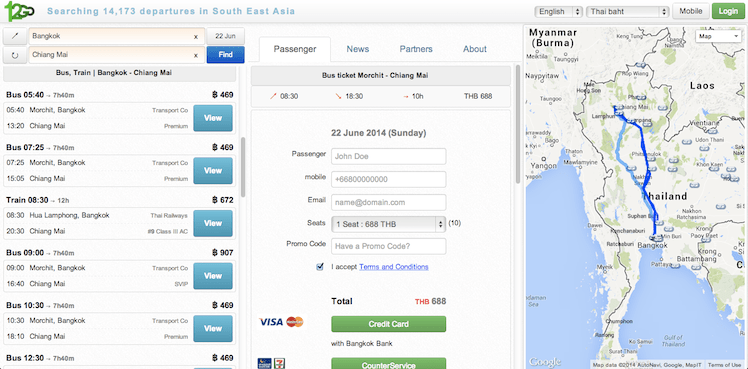
Task: Click the Bus 12:30 departure heading
Action: click(x=40, y=358)
